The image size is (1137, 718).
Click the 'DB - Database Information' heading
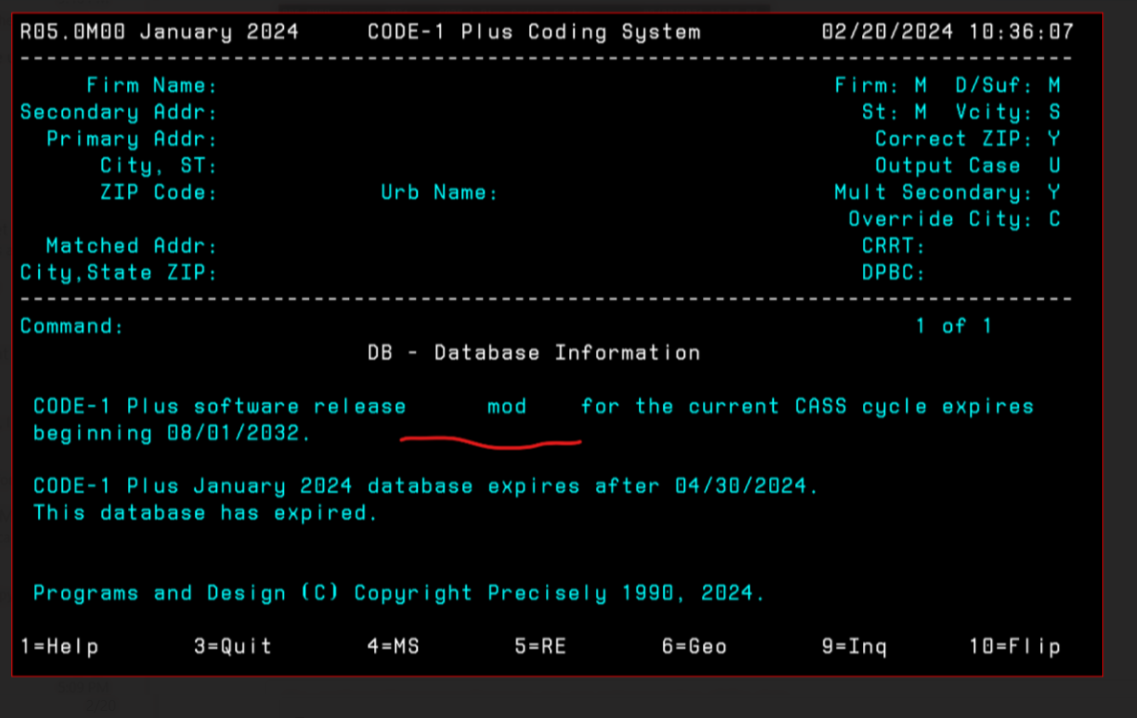tap(534, 353)
